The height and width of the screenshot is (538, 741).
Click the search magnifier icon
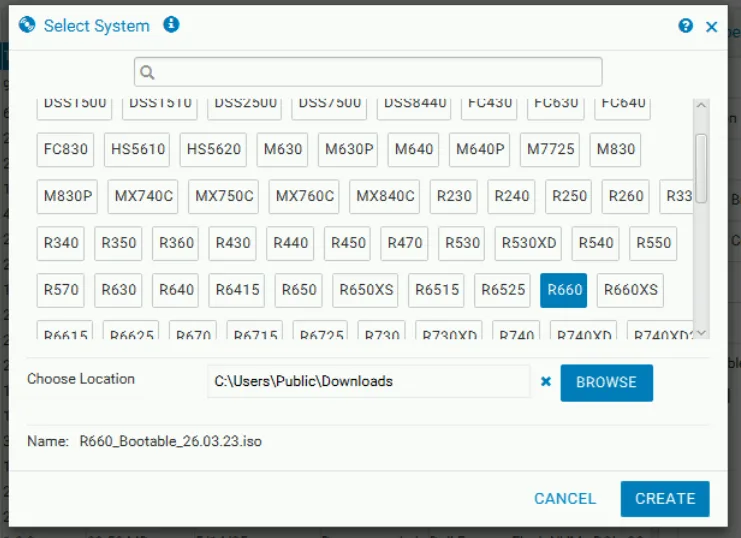147,72
